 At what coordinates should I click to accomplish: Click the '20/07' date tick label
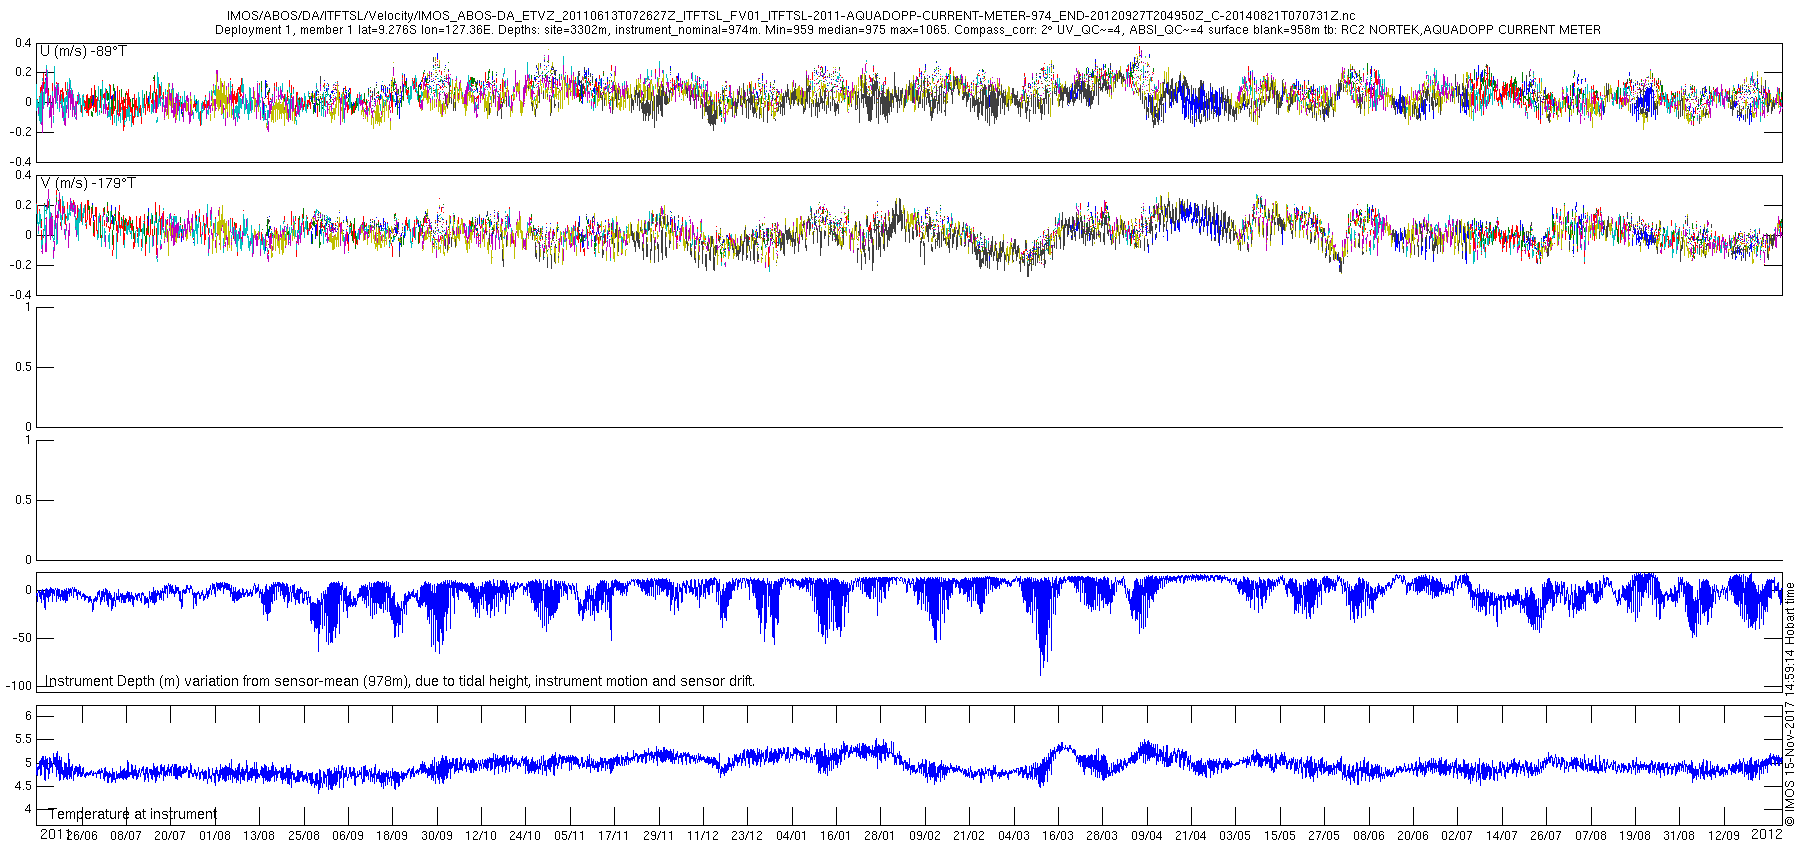click(x=170, y=836)
